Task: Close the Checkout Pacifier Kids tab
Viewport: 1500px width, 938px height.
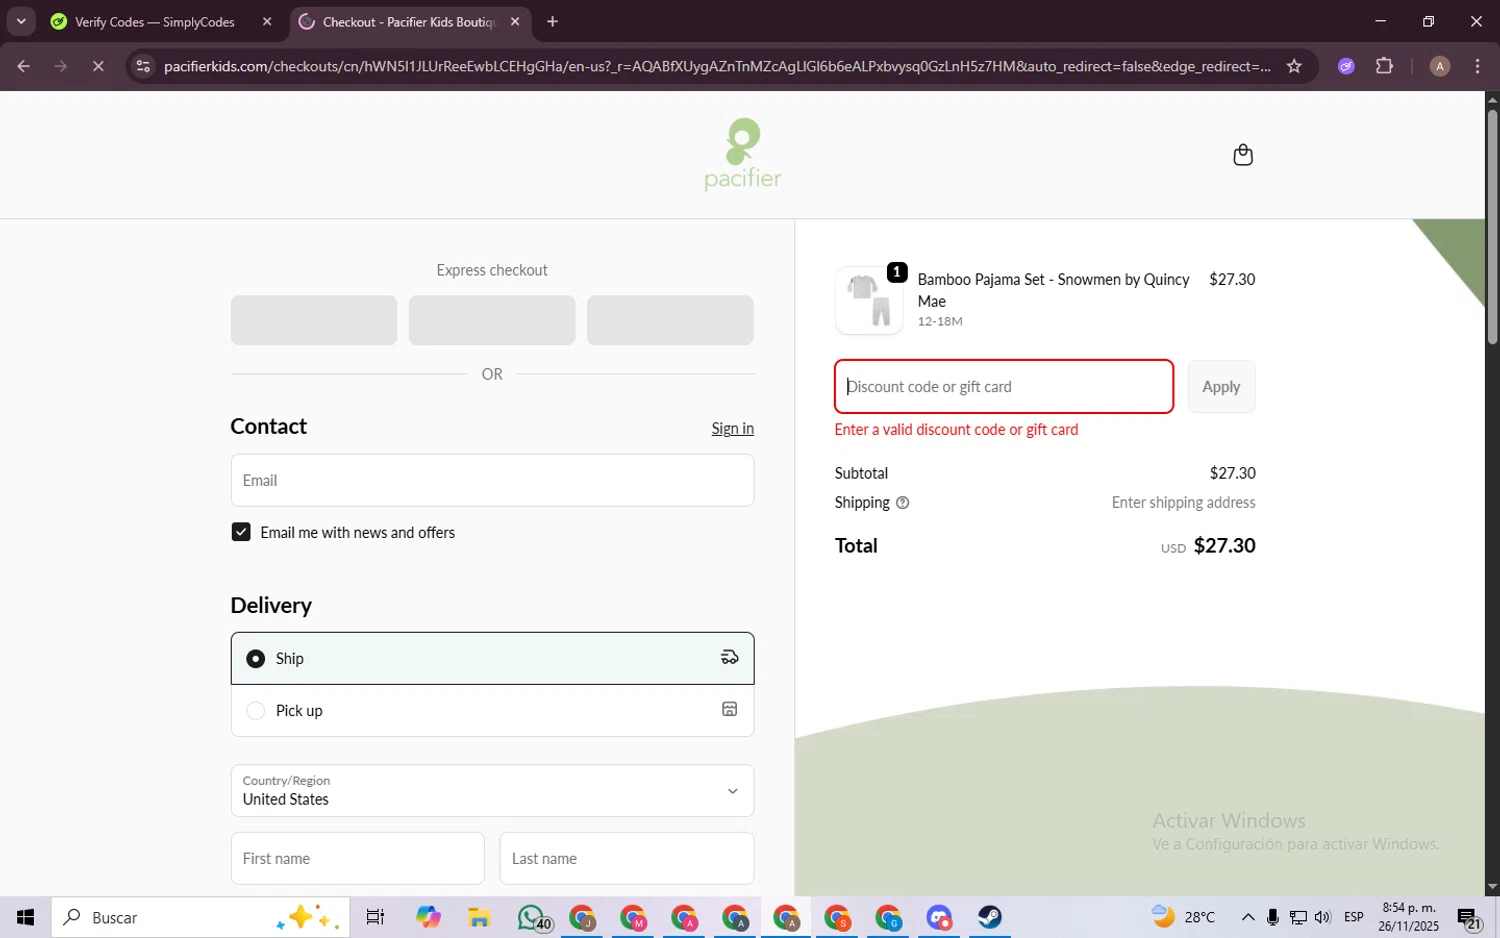Action: [515, 22]
